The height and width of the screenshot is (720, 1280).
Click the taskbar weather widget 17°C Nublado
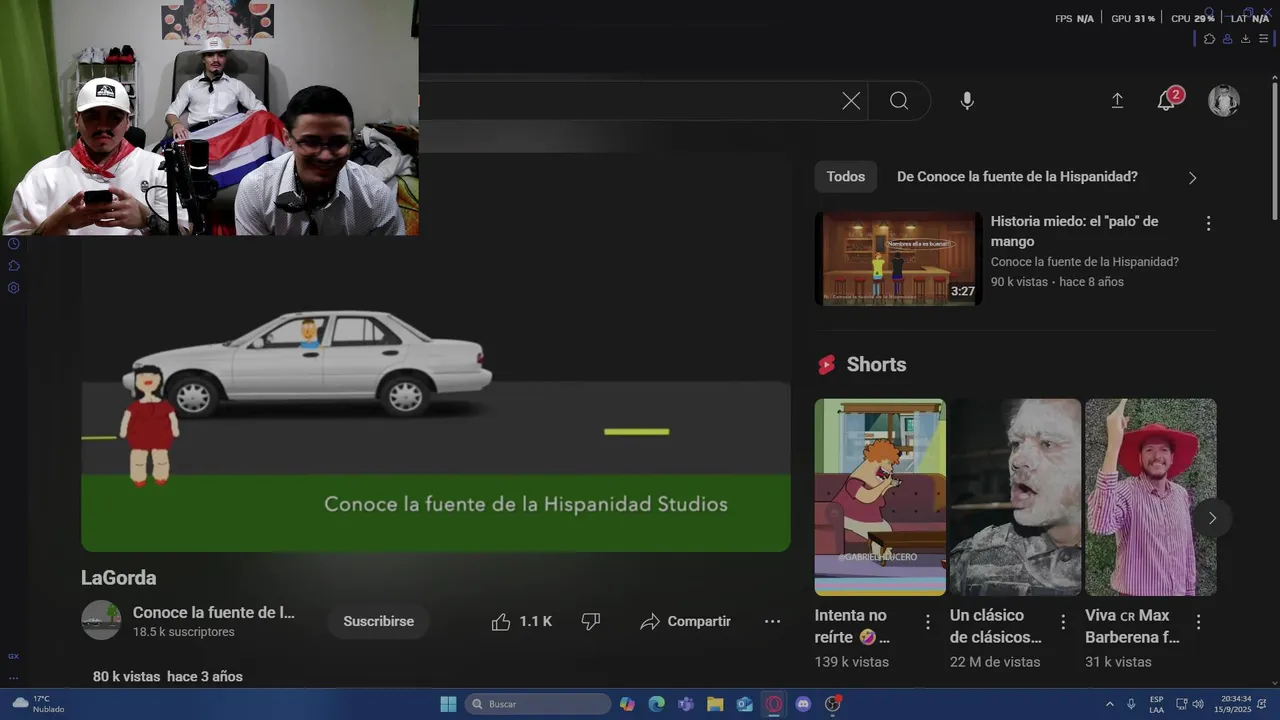tap(39, 704)
